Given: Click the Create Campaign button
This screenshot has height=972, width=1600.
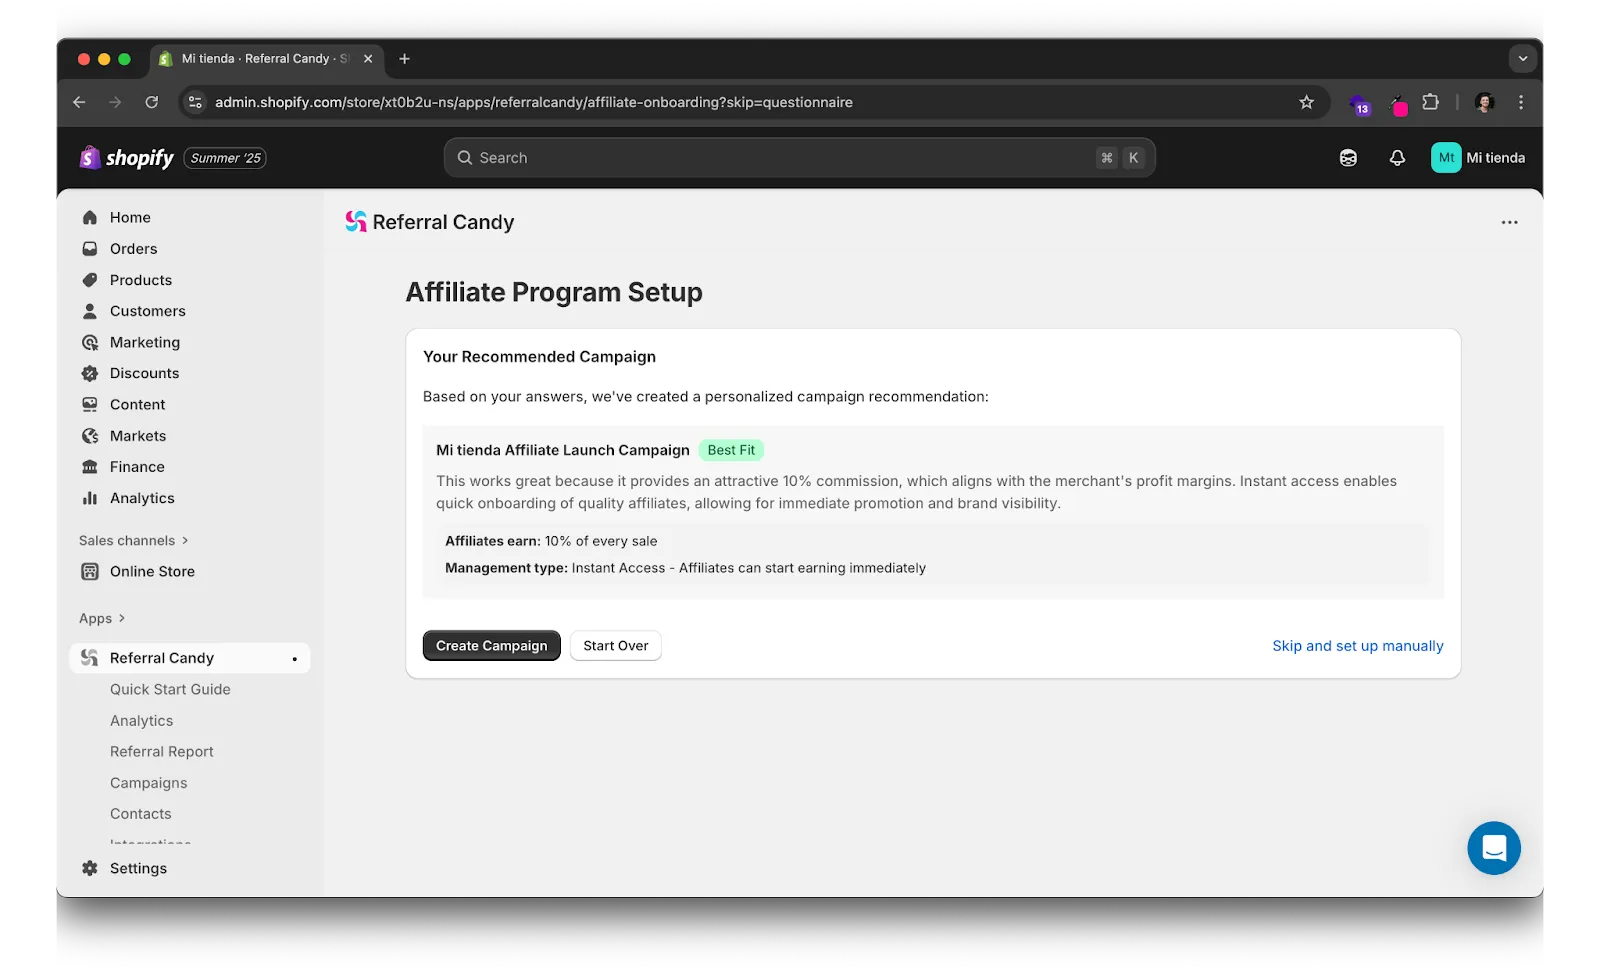Looking at the screenshot, I should tap(491, 645).
